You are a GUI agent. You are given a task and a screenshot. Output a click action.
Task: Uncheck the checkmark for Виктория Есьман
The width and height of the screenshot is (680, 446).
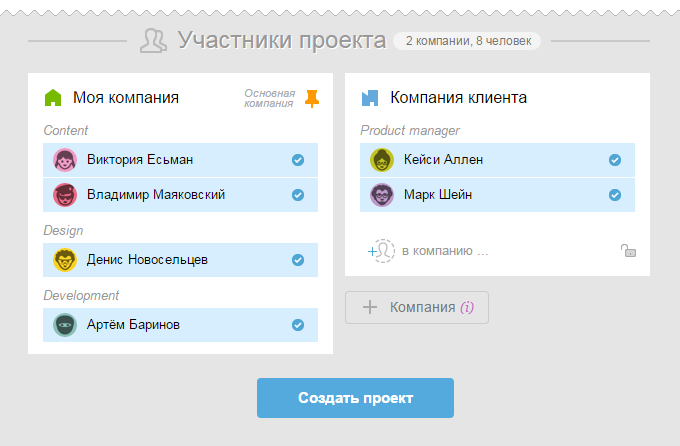point(298,160)
